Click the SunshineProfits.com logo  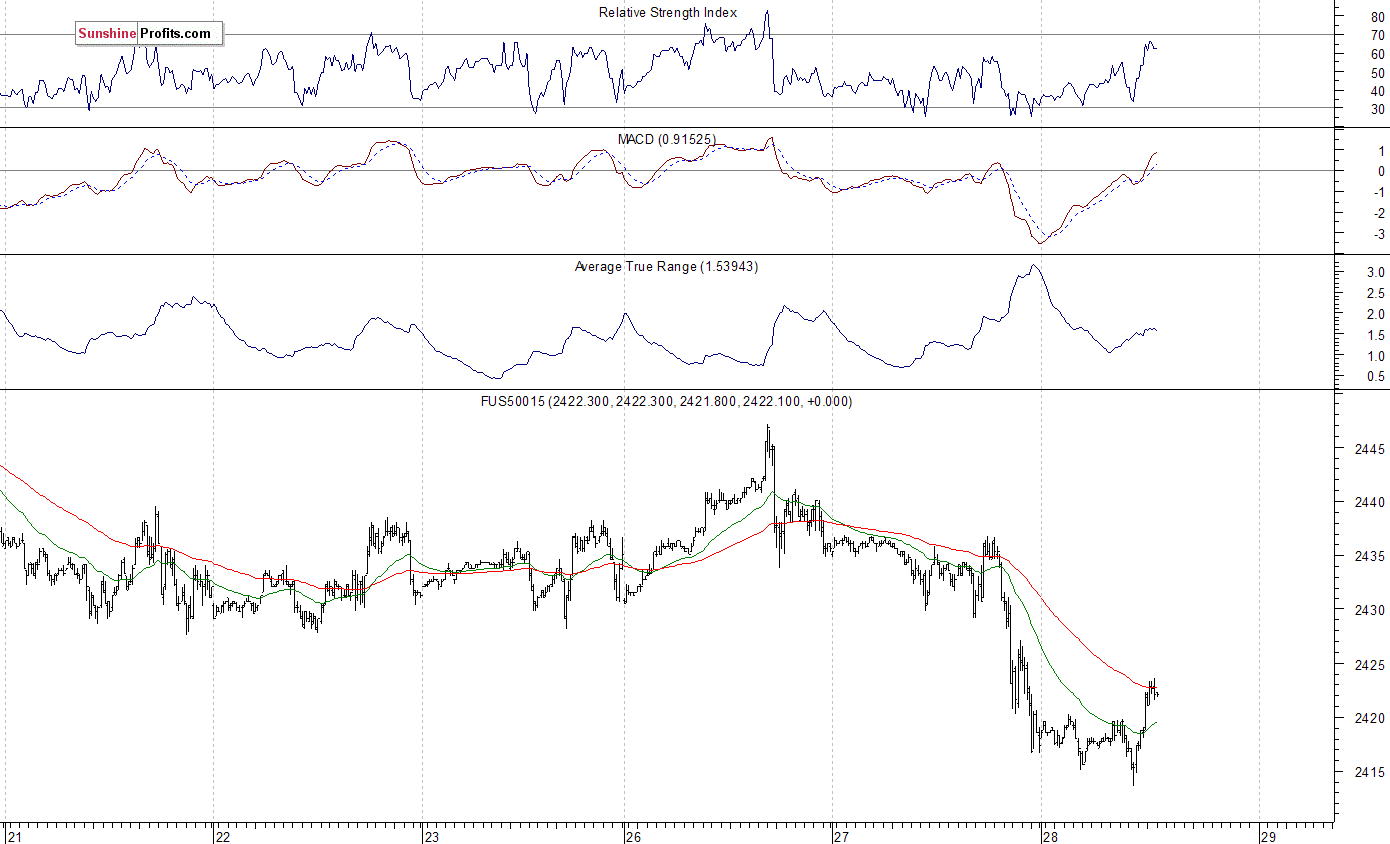point(149,33)
